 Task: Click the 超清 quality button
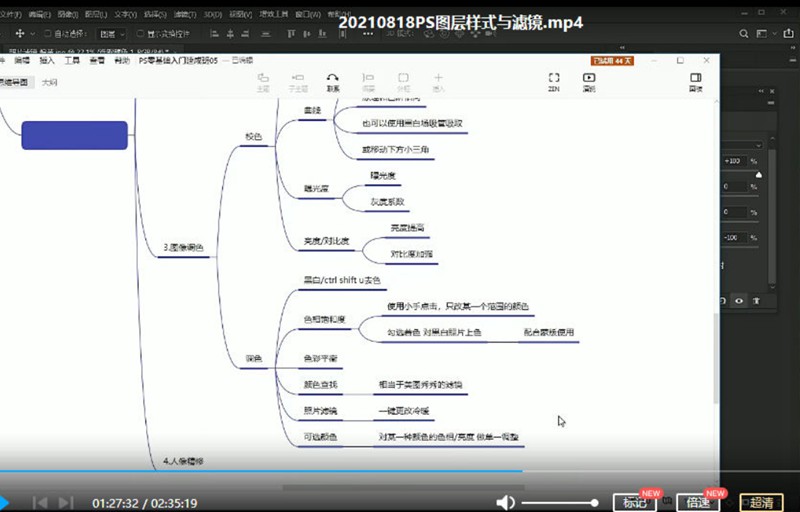[x=761, y=502]
